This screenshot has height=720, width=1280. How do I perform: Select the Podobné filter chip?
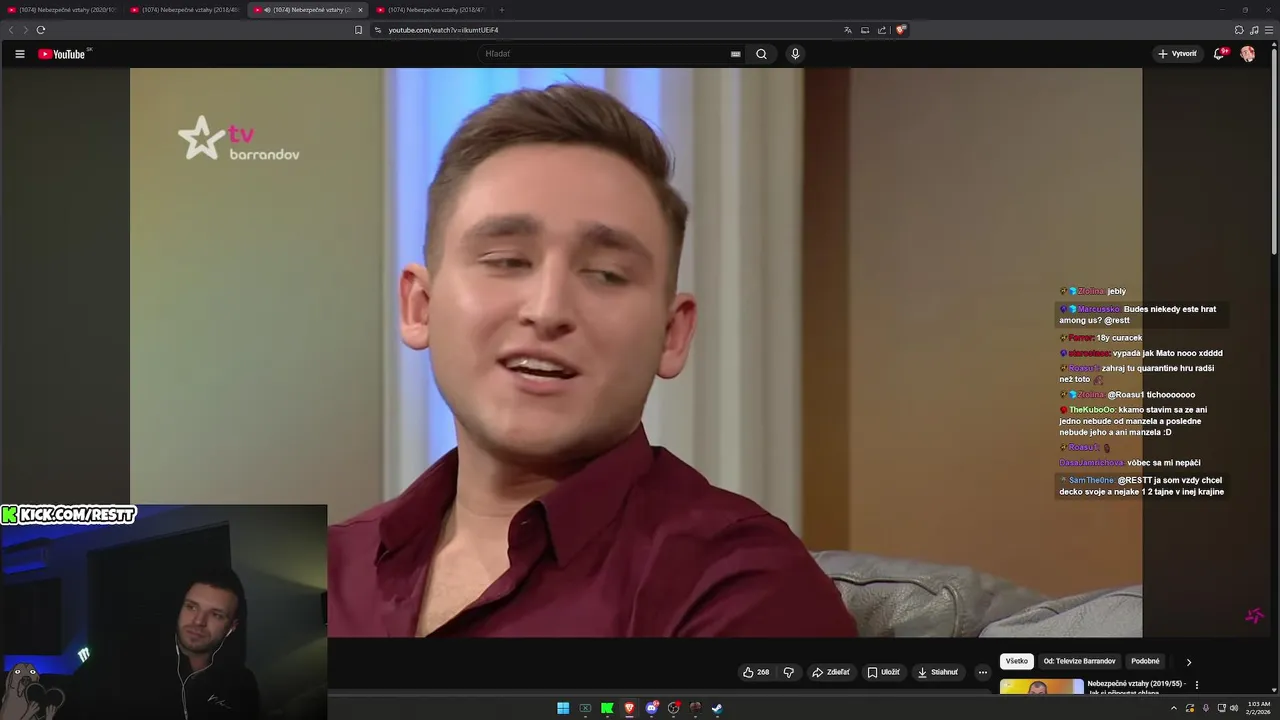(1145, 661)
